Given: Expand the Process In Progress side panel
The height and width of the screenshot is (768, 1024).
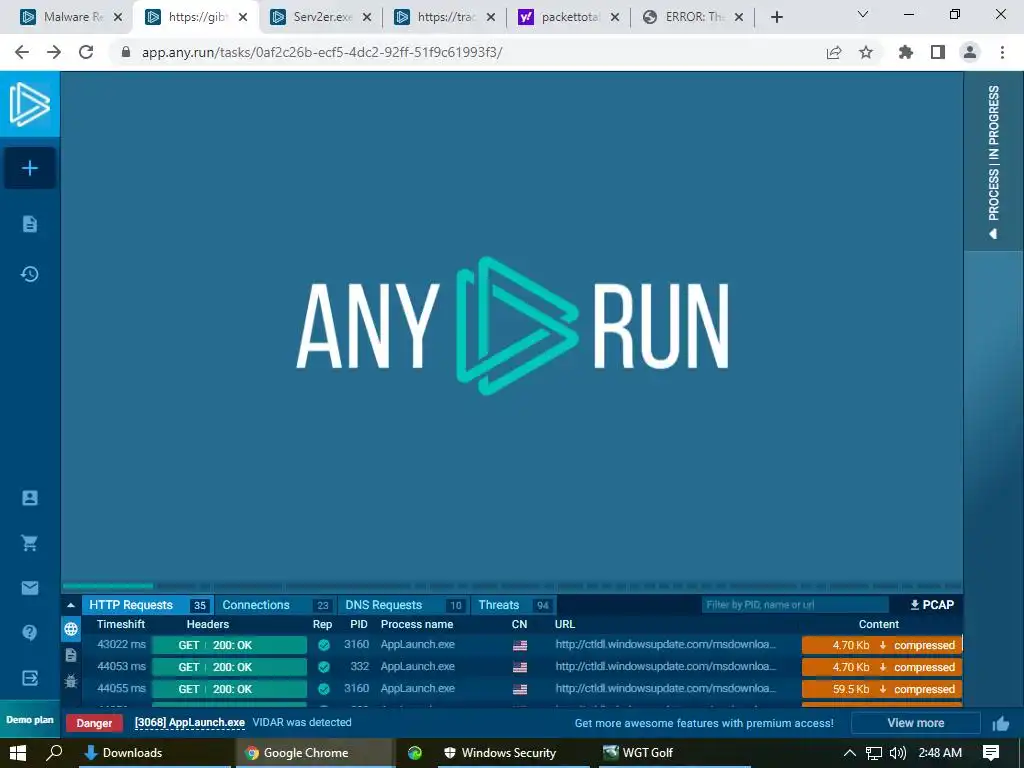Looking at the screenshot, I should [993, 161].
